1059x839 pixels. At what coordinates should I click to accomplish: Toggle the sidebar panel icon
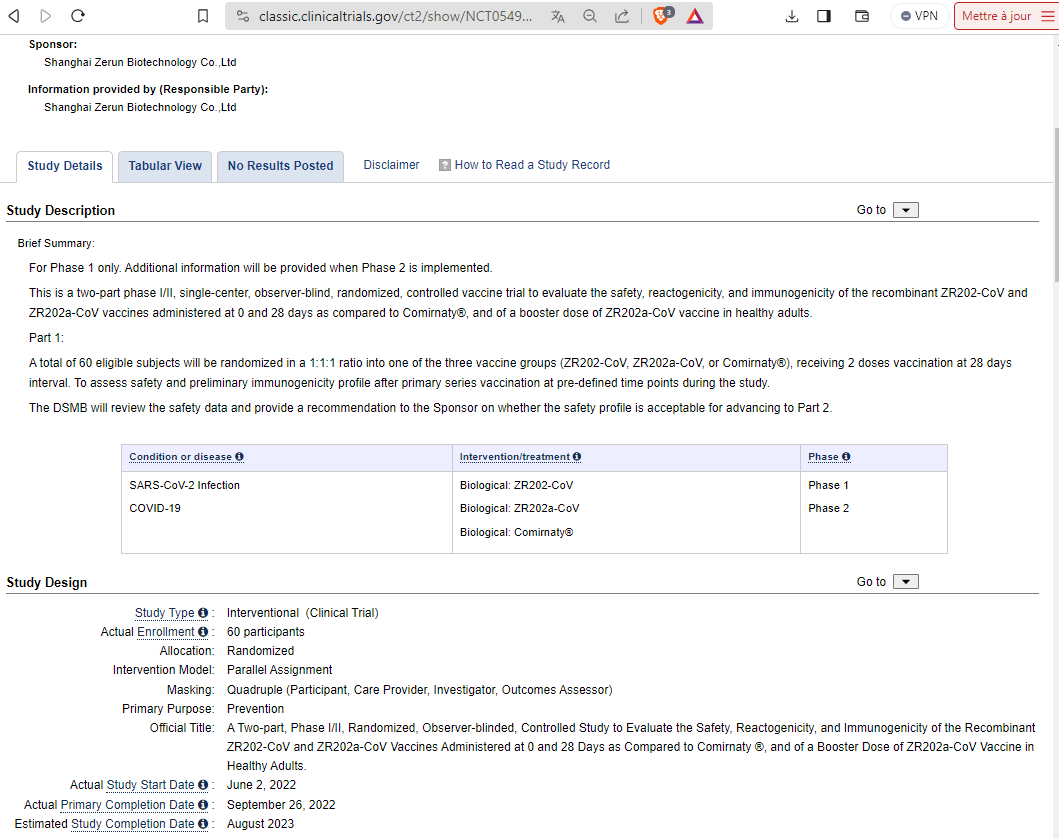click(x=824, y=16)
